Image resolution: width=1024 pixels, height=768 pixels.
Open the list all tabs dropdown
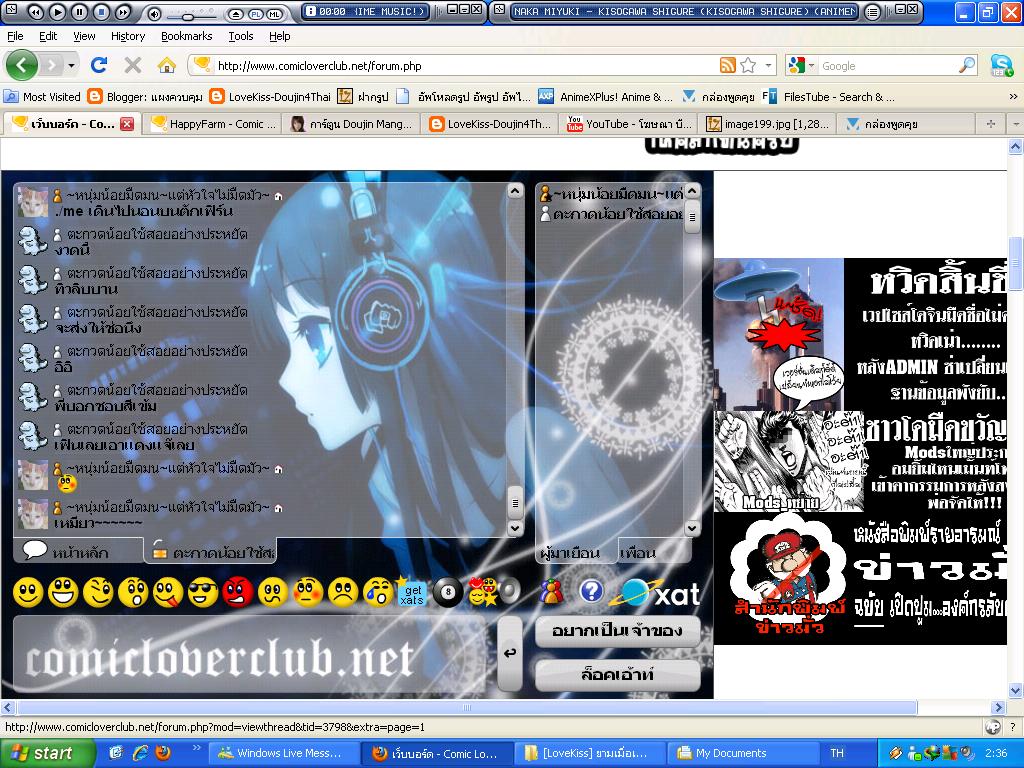[x=1015, y=123]
